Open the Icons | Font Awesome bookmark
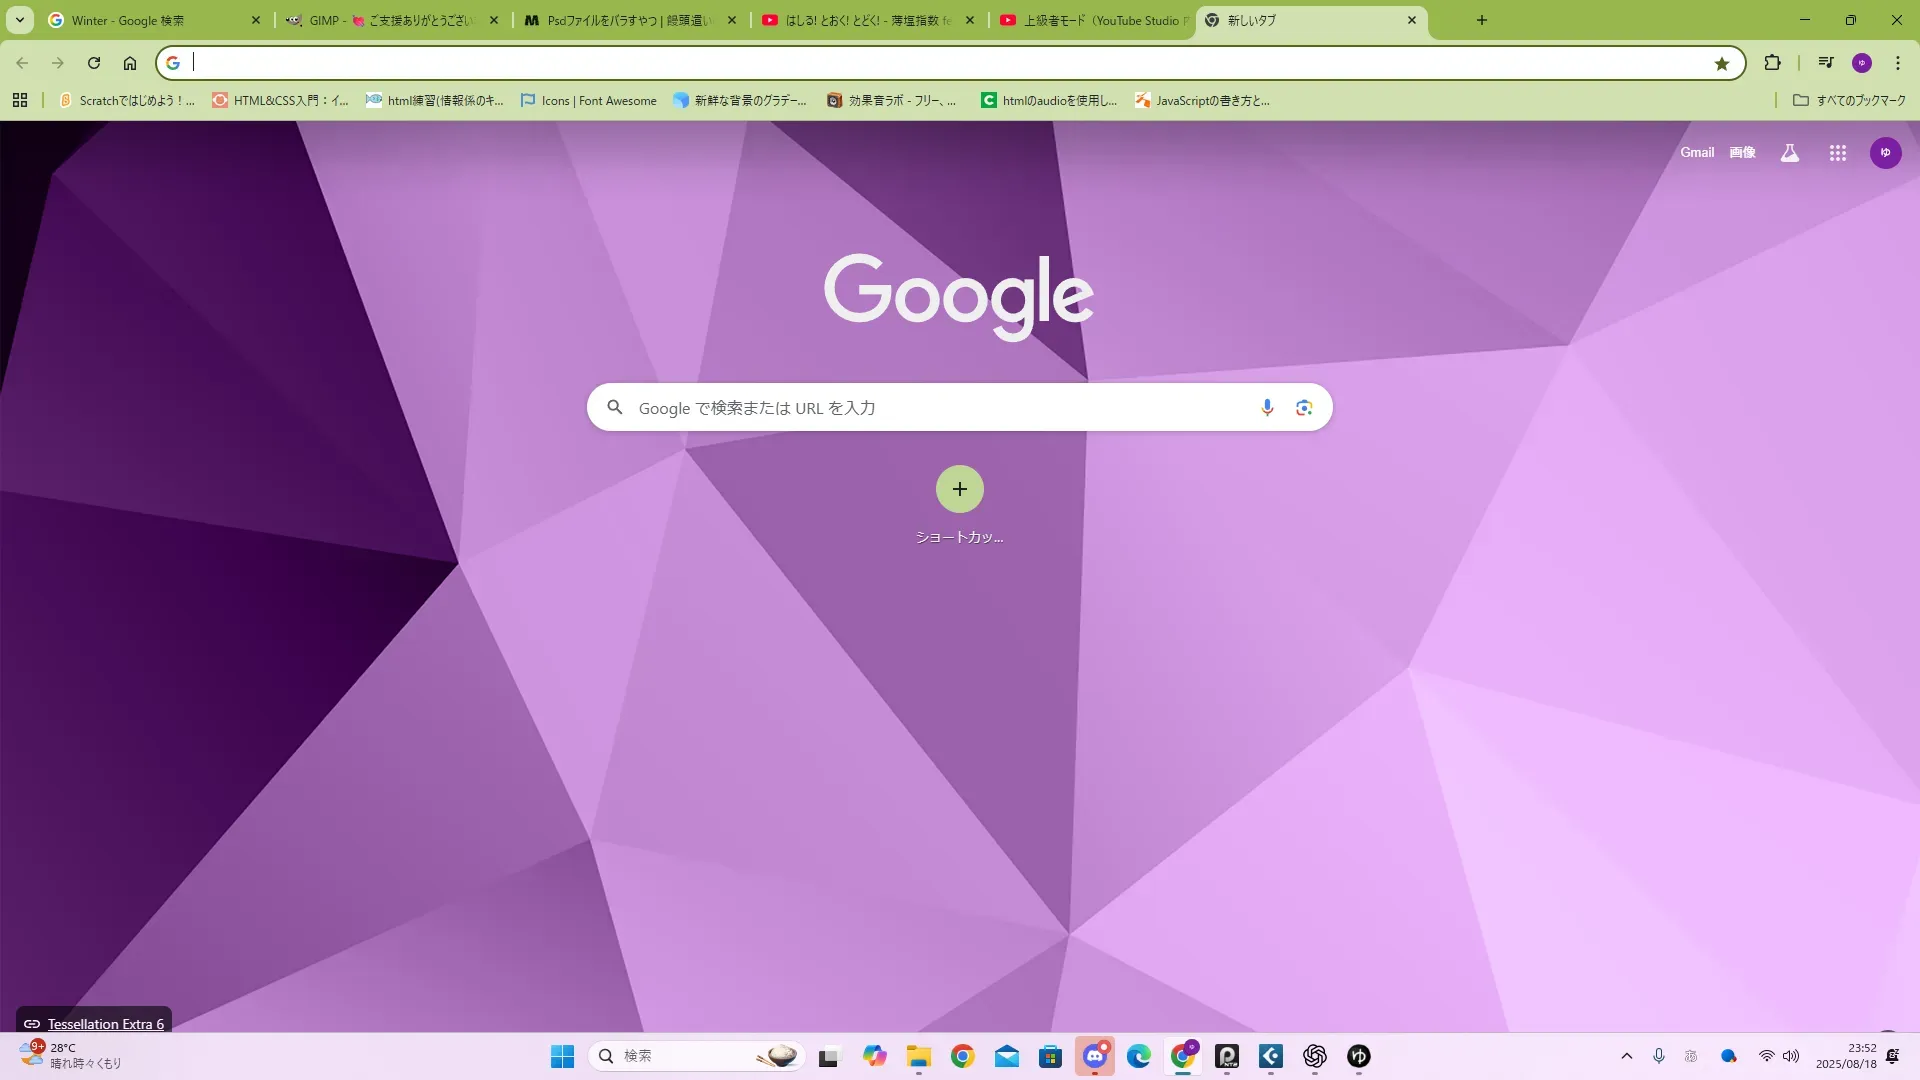The width and height of the screenshot is (1920, 1080). [x=589, y=100]
